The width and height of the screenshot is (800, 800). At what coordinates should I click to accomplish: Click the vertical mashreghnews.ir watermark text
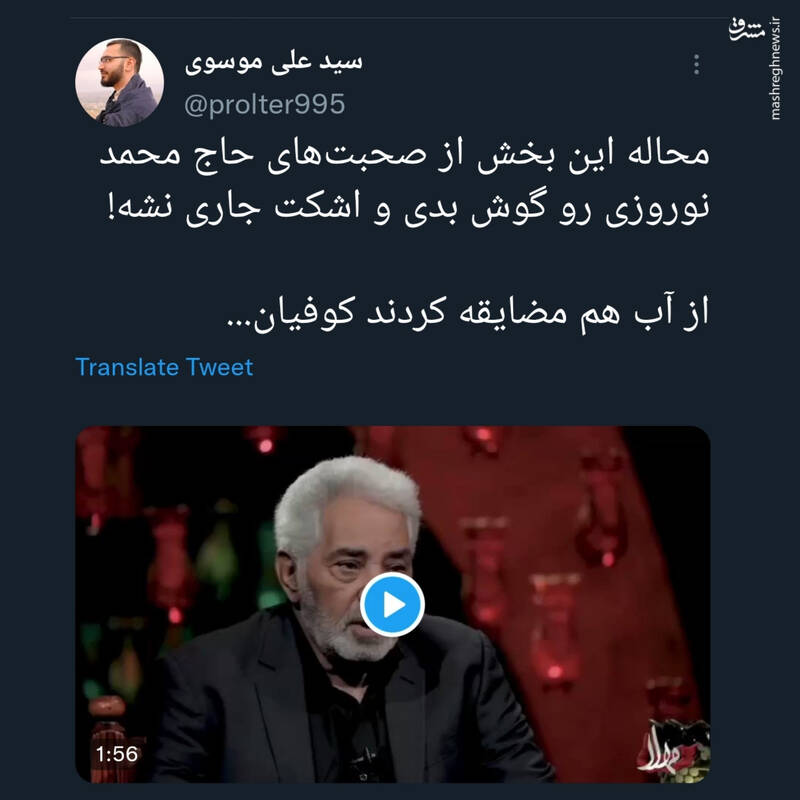point(776,69)
